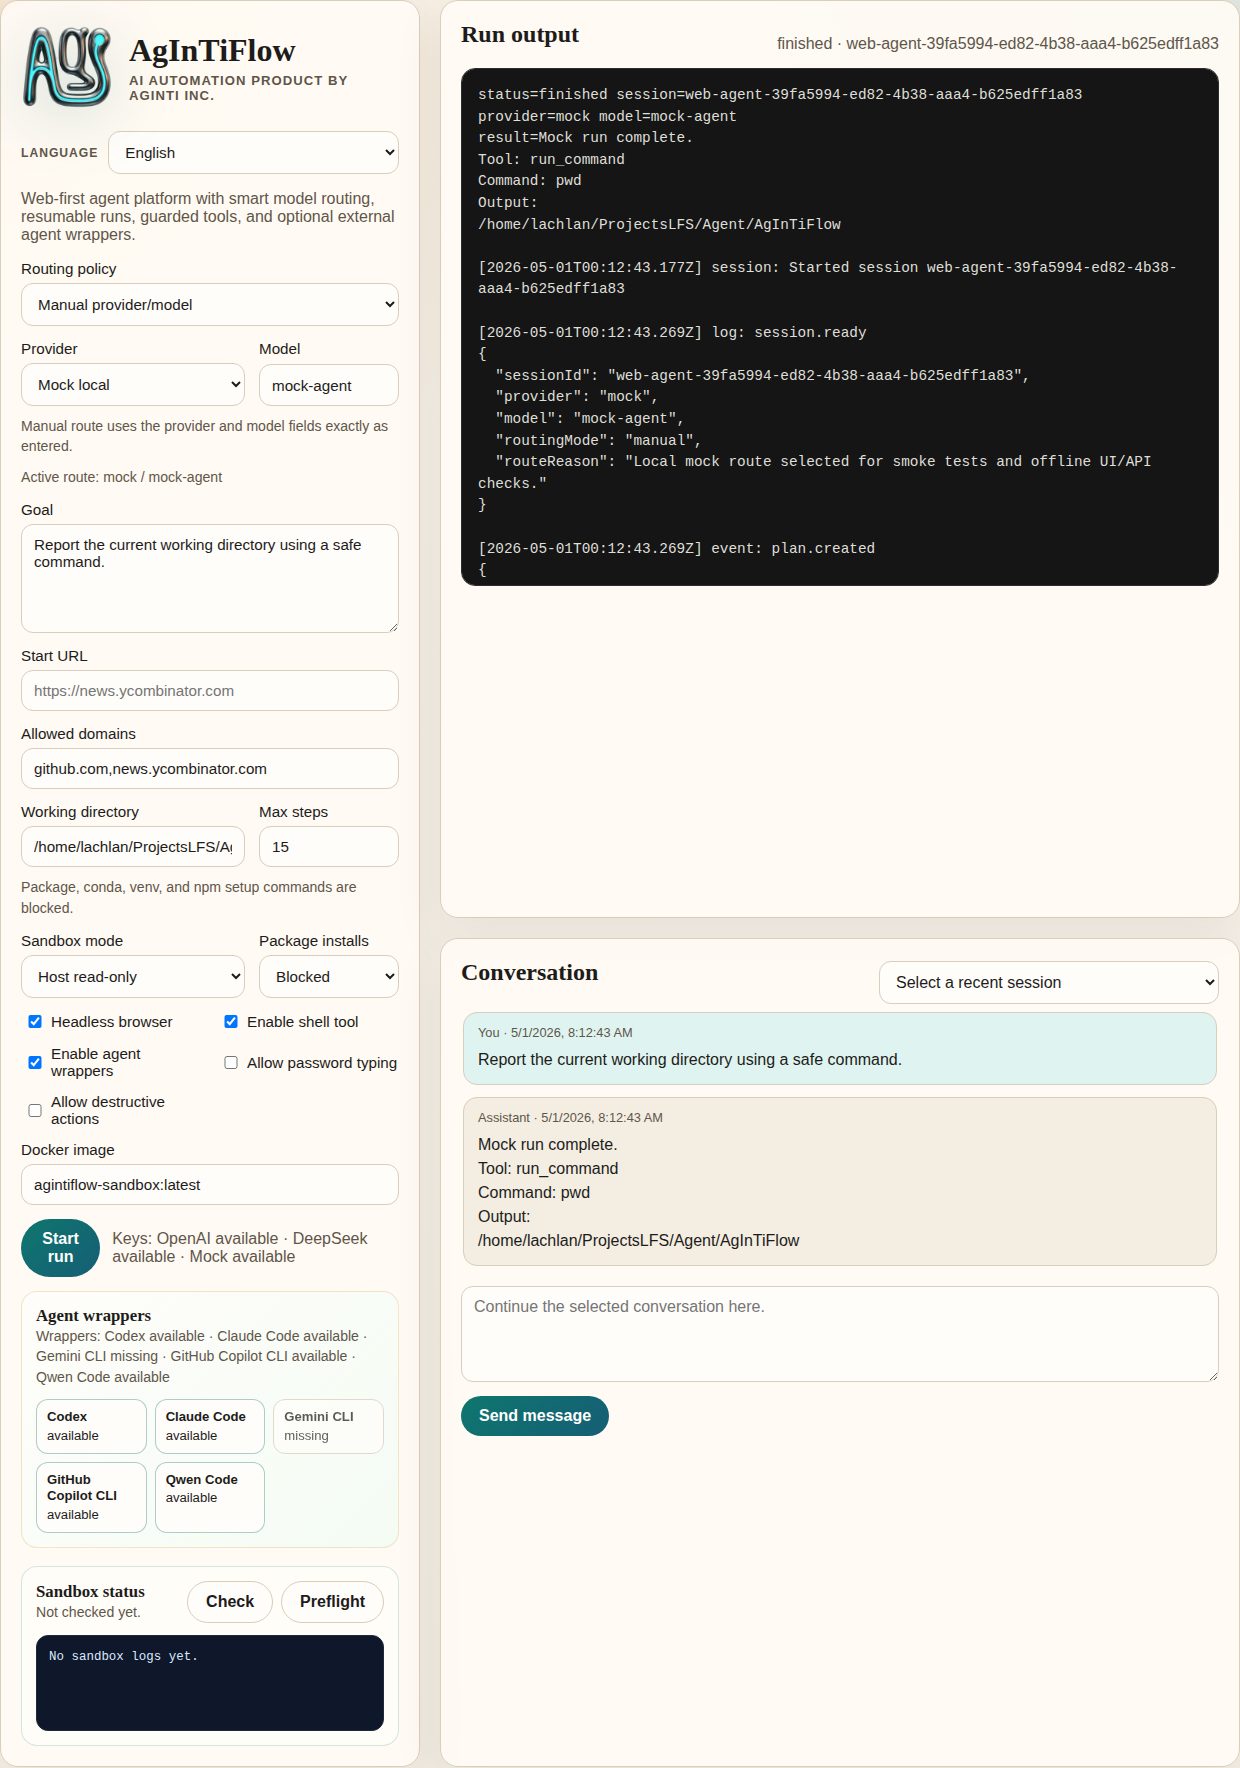Uncheck the Headless browser checkbox

pyautogui.click(x=35, y=1022)
